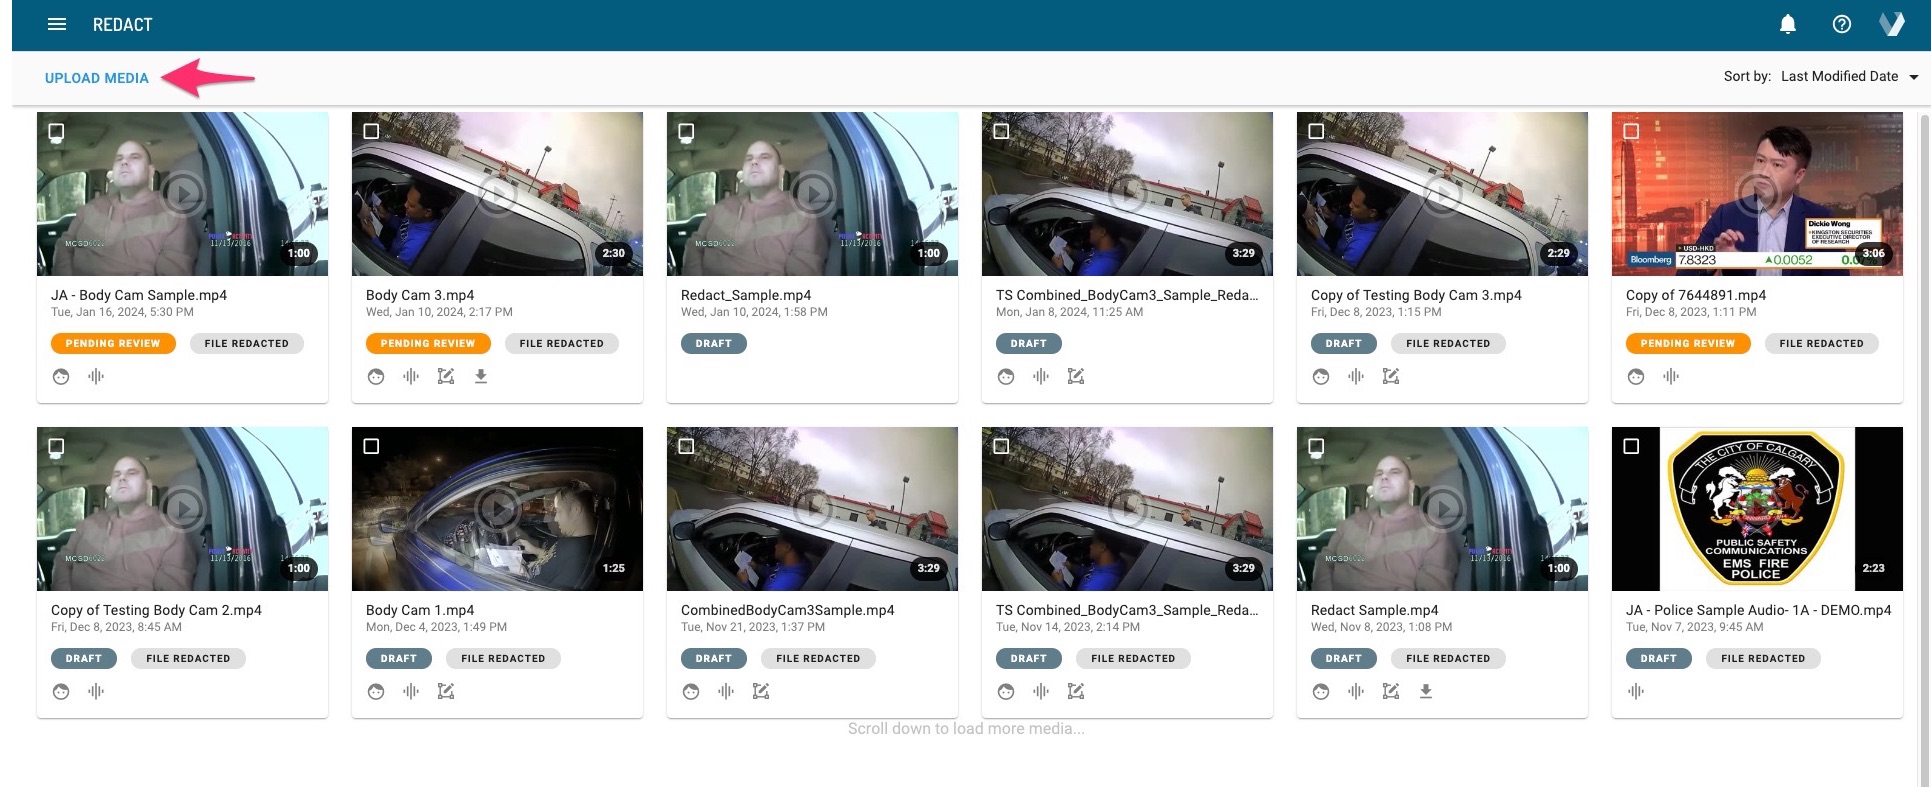1931x787 pixels.
Task: Open the Calgary Police audio thumbnail
Action: point(1756,508)
